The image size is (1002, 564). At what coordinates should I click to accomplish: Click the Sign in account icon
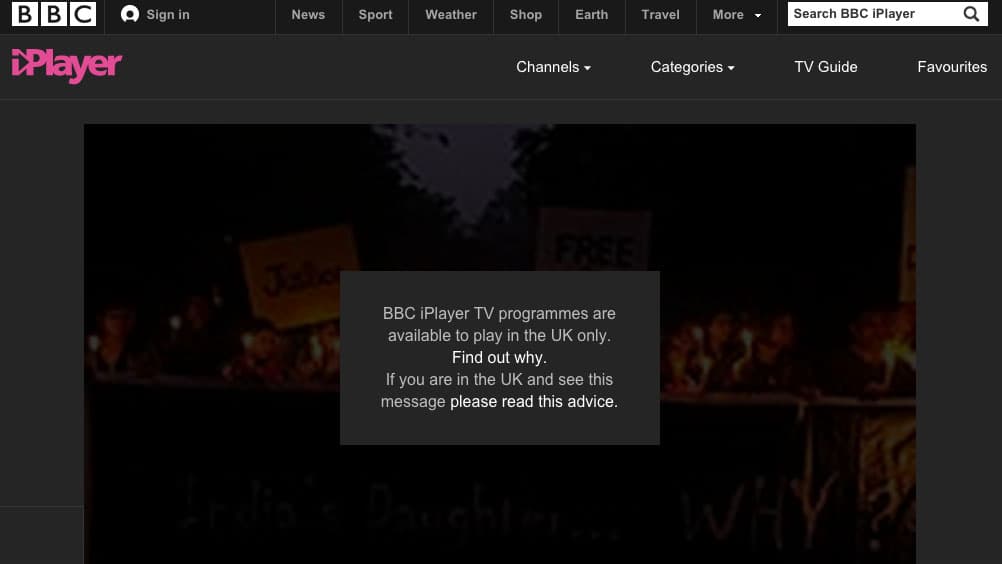(130, 14)
